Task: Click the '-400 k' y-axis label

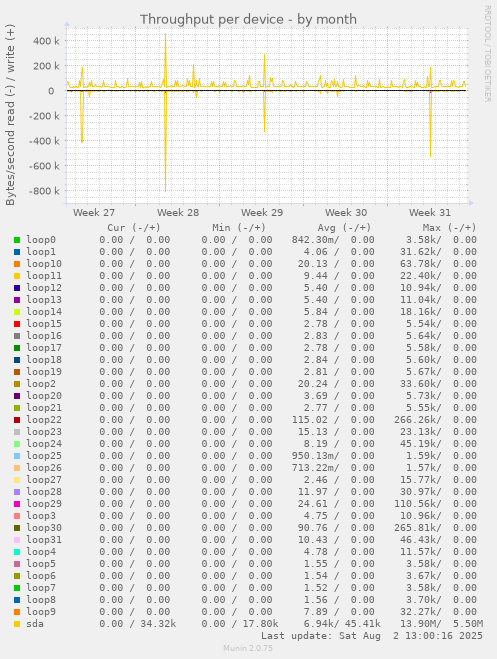Action: [44, 141]
